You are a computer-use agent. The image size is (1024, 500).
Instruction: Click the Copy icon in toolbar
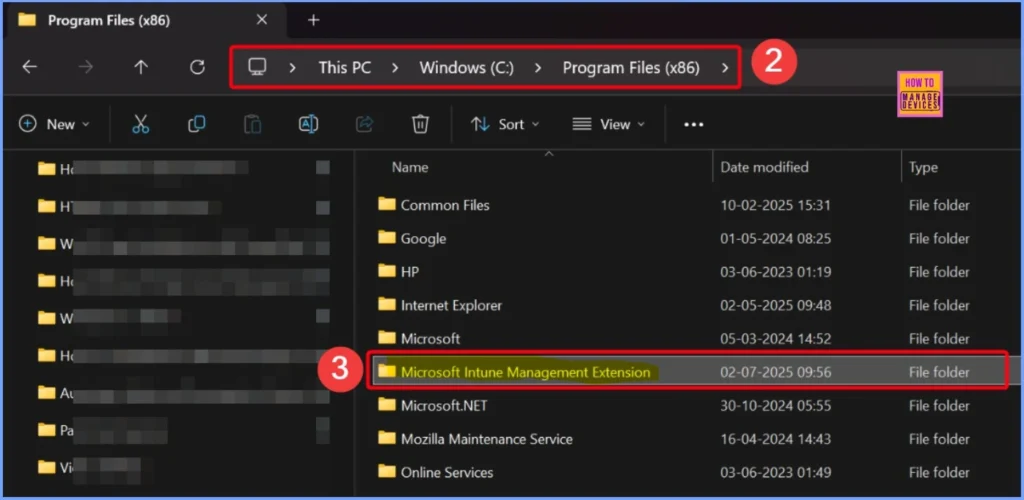point(197,124)
